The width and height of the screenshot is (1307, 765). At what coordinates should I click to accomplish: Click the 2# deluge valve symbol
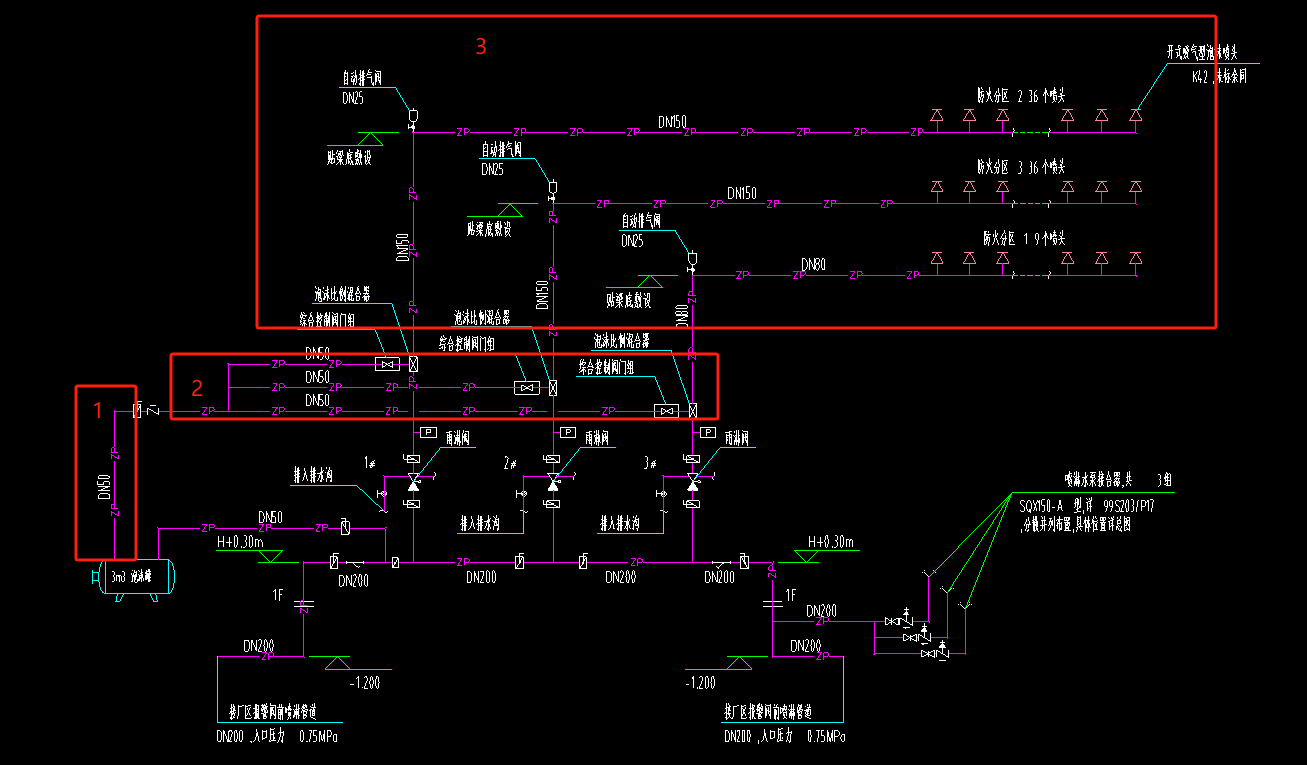[553, 483]
